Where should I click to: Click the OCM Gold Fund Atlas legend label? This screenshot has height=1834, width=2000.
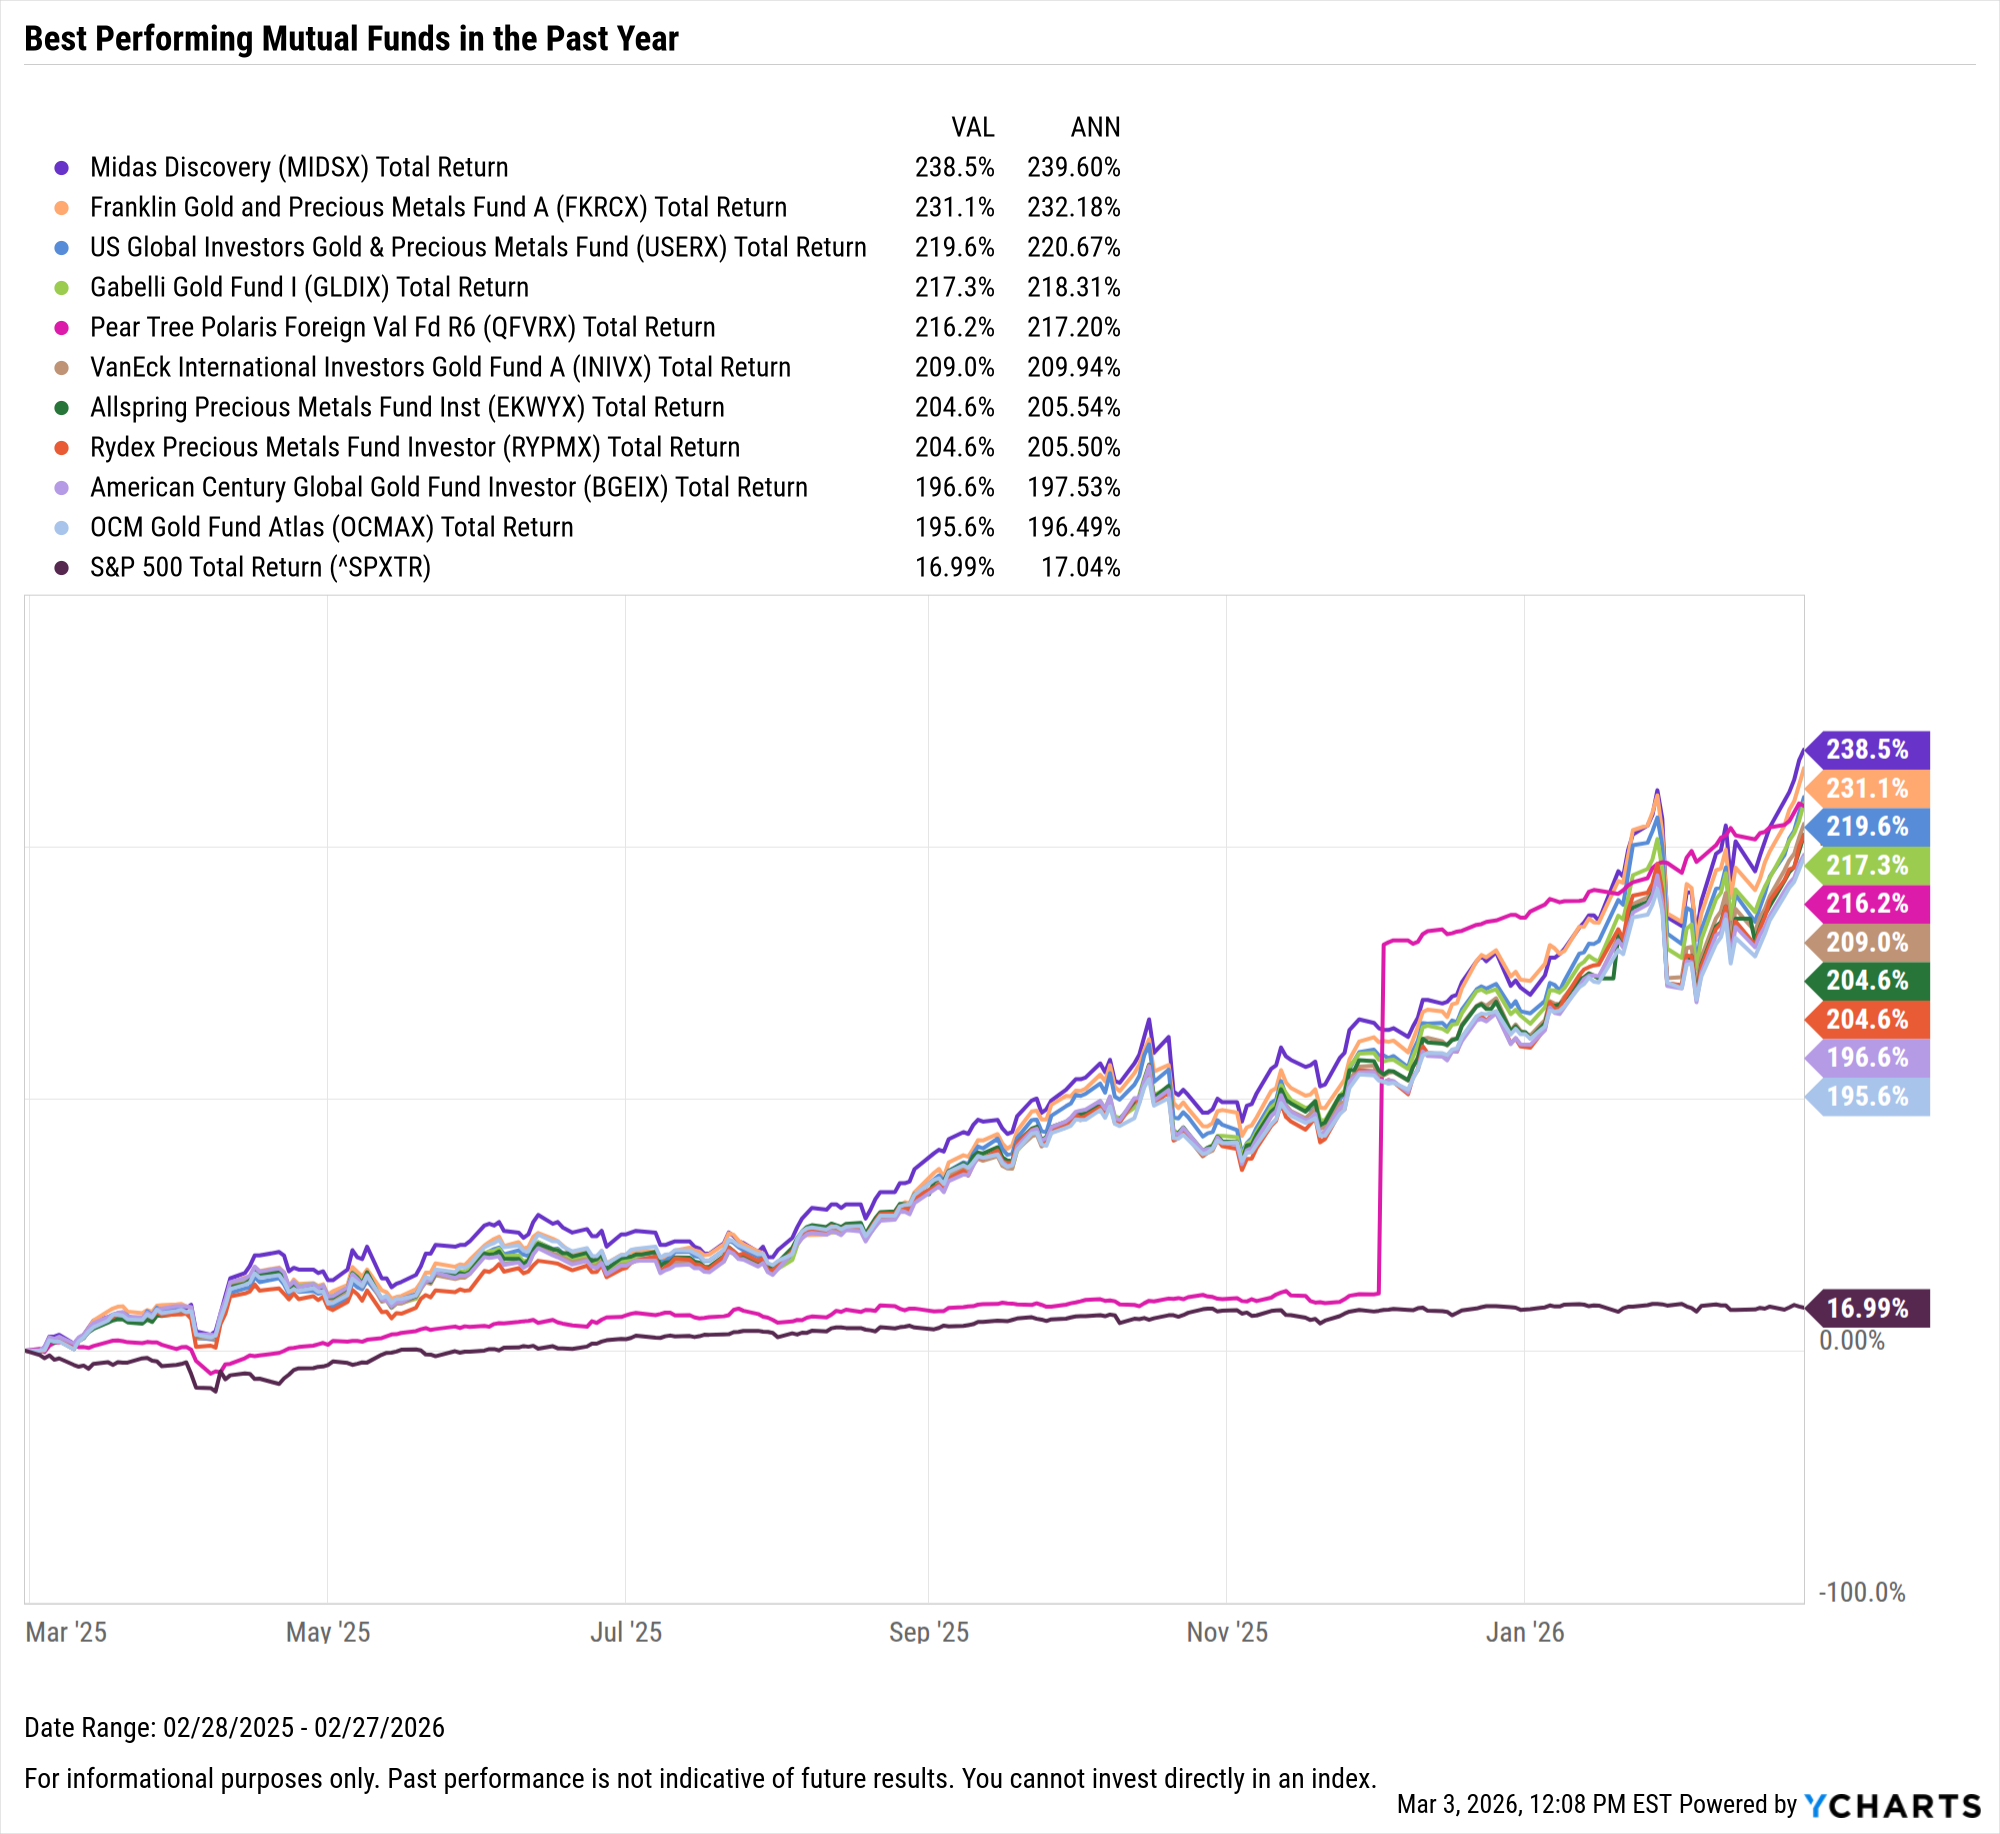coord(331,527)
